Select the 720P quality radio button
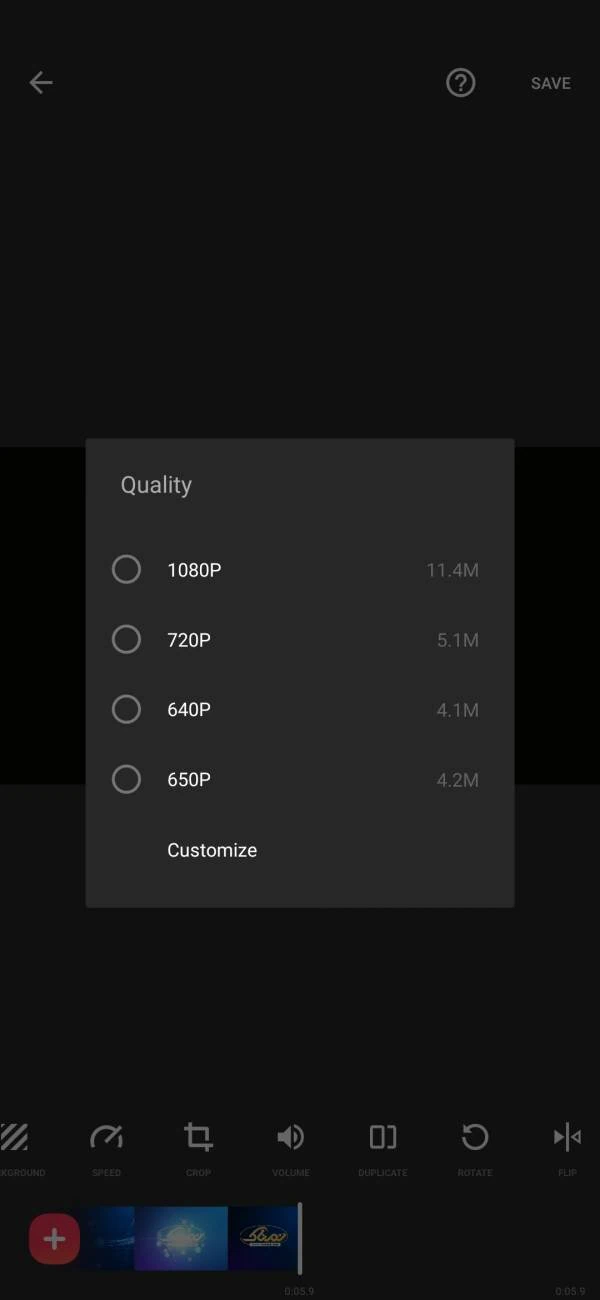The height and width of the screenshot is (1300, 600). pyautogui.click(x=126, y=639)
